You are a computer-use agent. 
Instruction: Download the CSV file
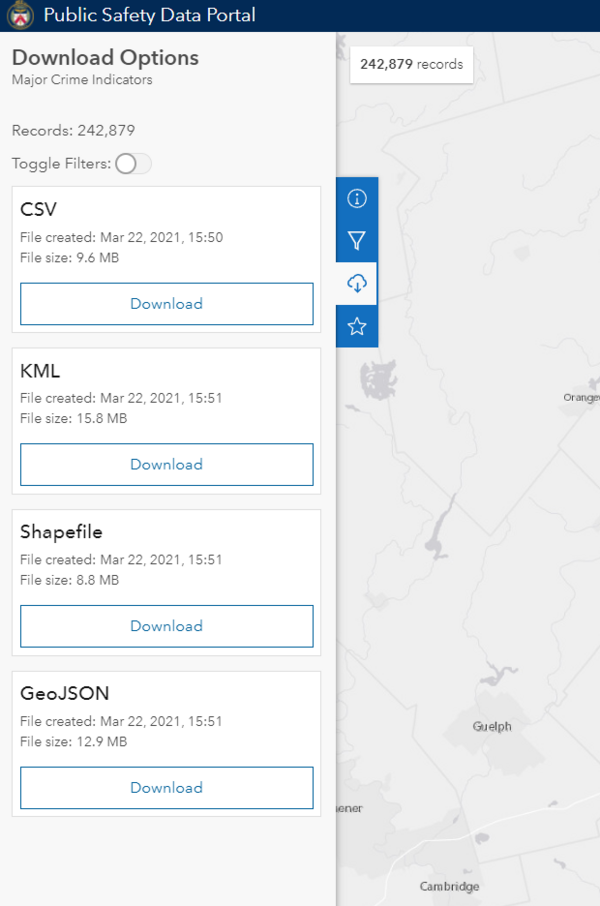click(166, 304)
